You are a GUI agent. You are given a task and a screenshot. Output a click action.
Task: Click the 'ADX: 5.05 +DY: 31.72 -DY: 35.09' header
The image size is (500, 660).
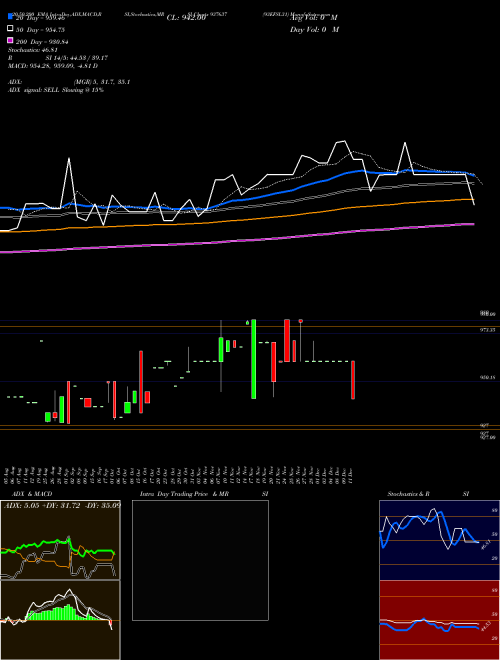point(62,505)
